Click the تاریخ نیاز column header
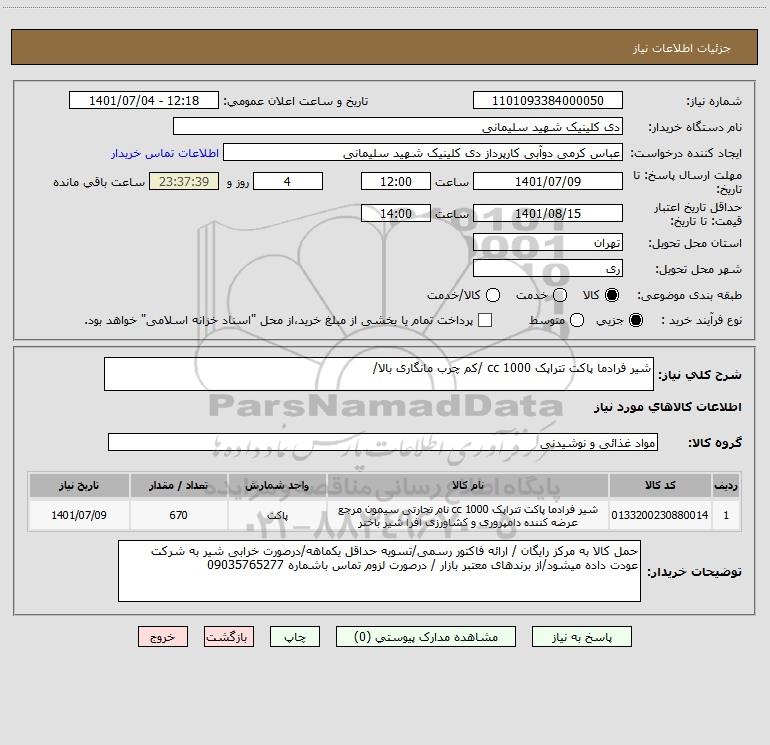 79,486
